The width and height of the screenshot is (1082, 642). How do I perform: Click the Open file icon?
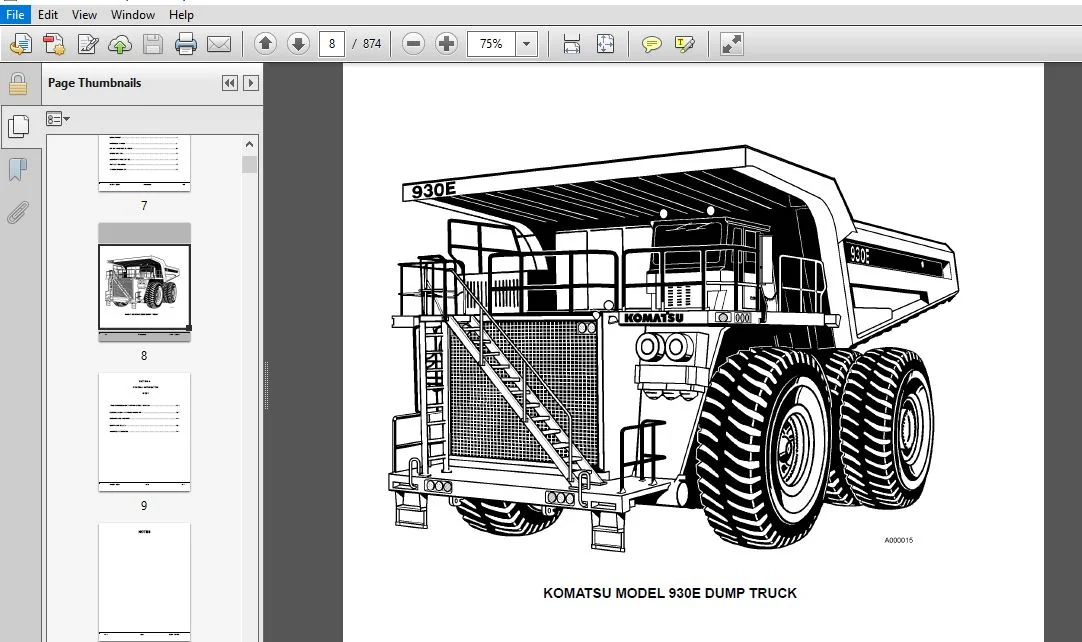21,44
